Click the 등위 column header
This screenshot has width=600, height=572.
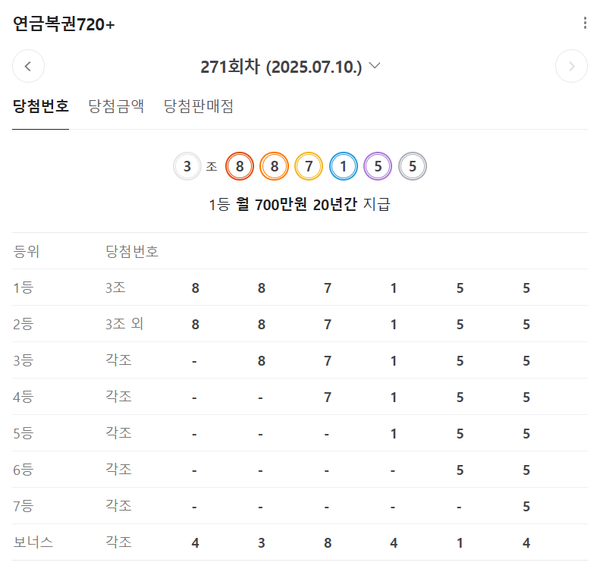(26, 251)
